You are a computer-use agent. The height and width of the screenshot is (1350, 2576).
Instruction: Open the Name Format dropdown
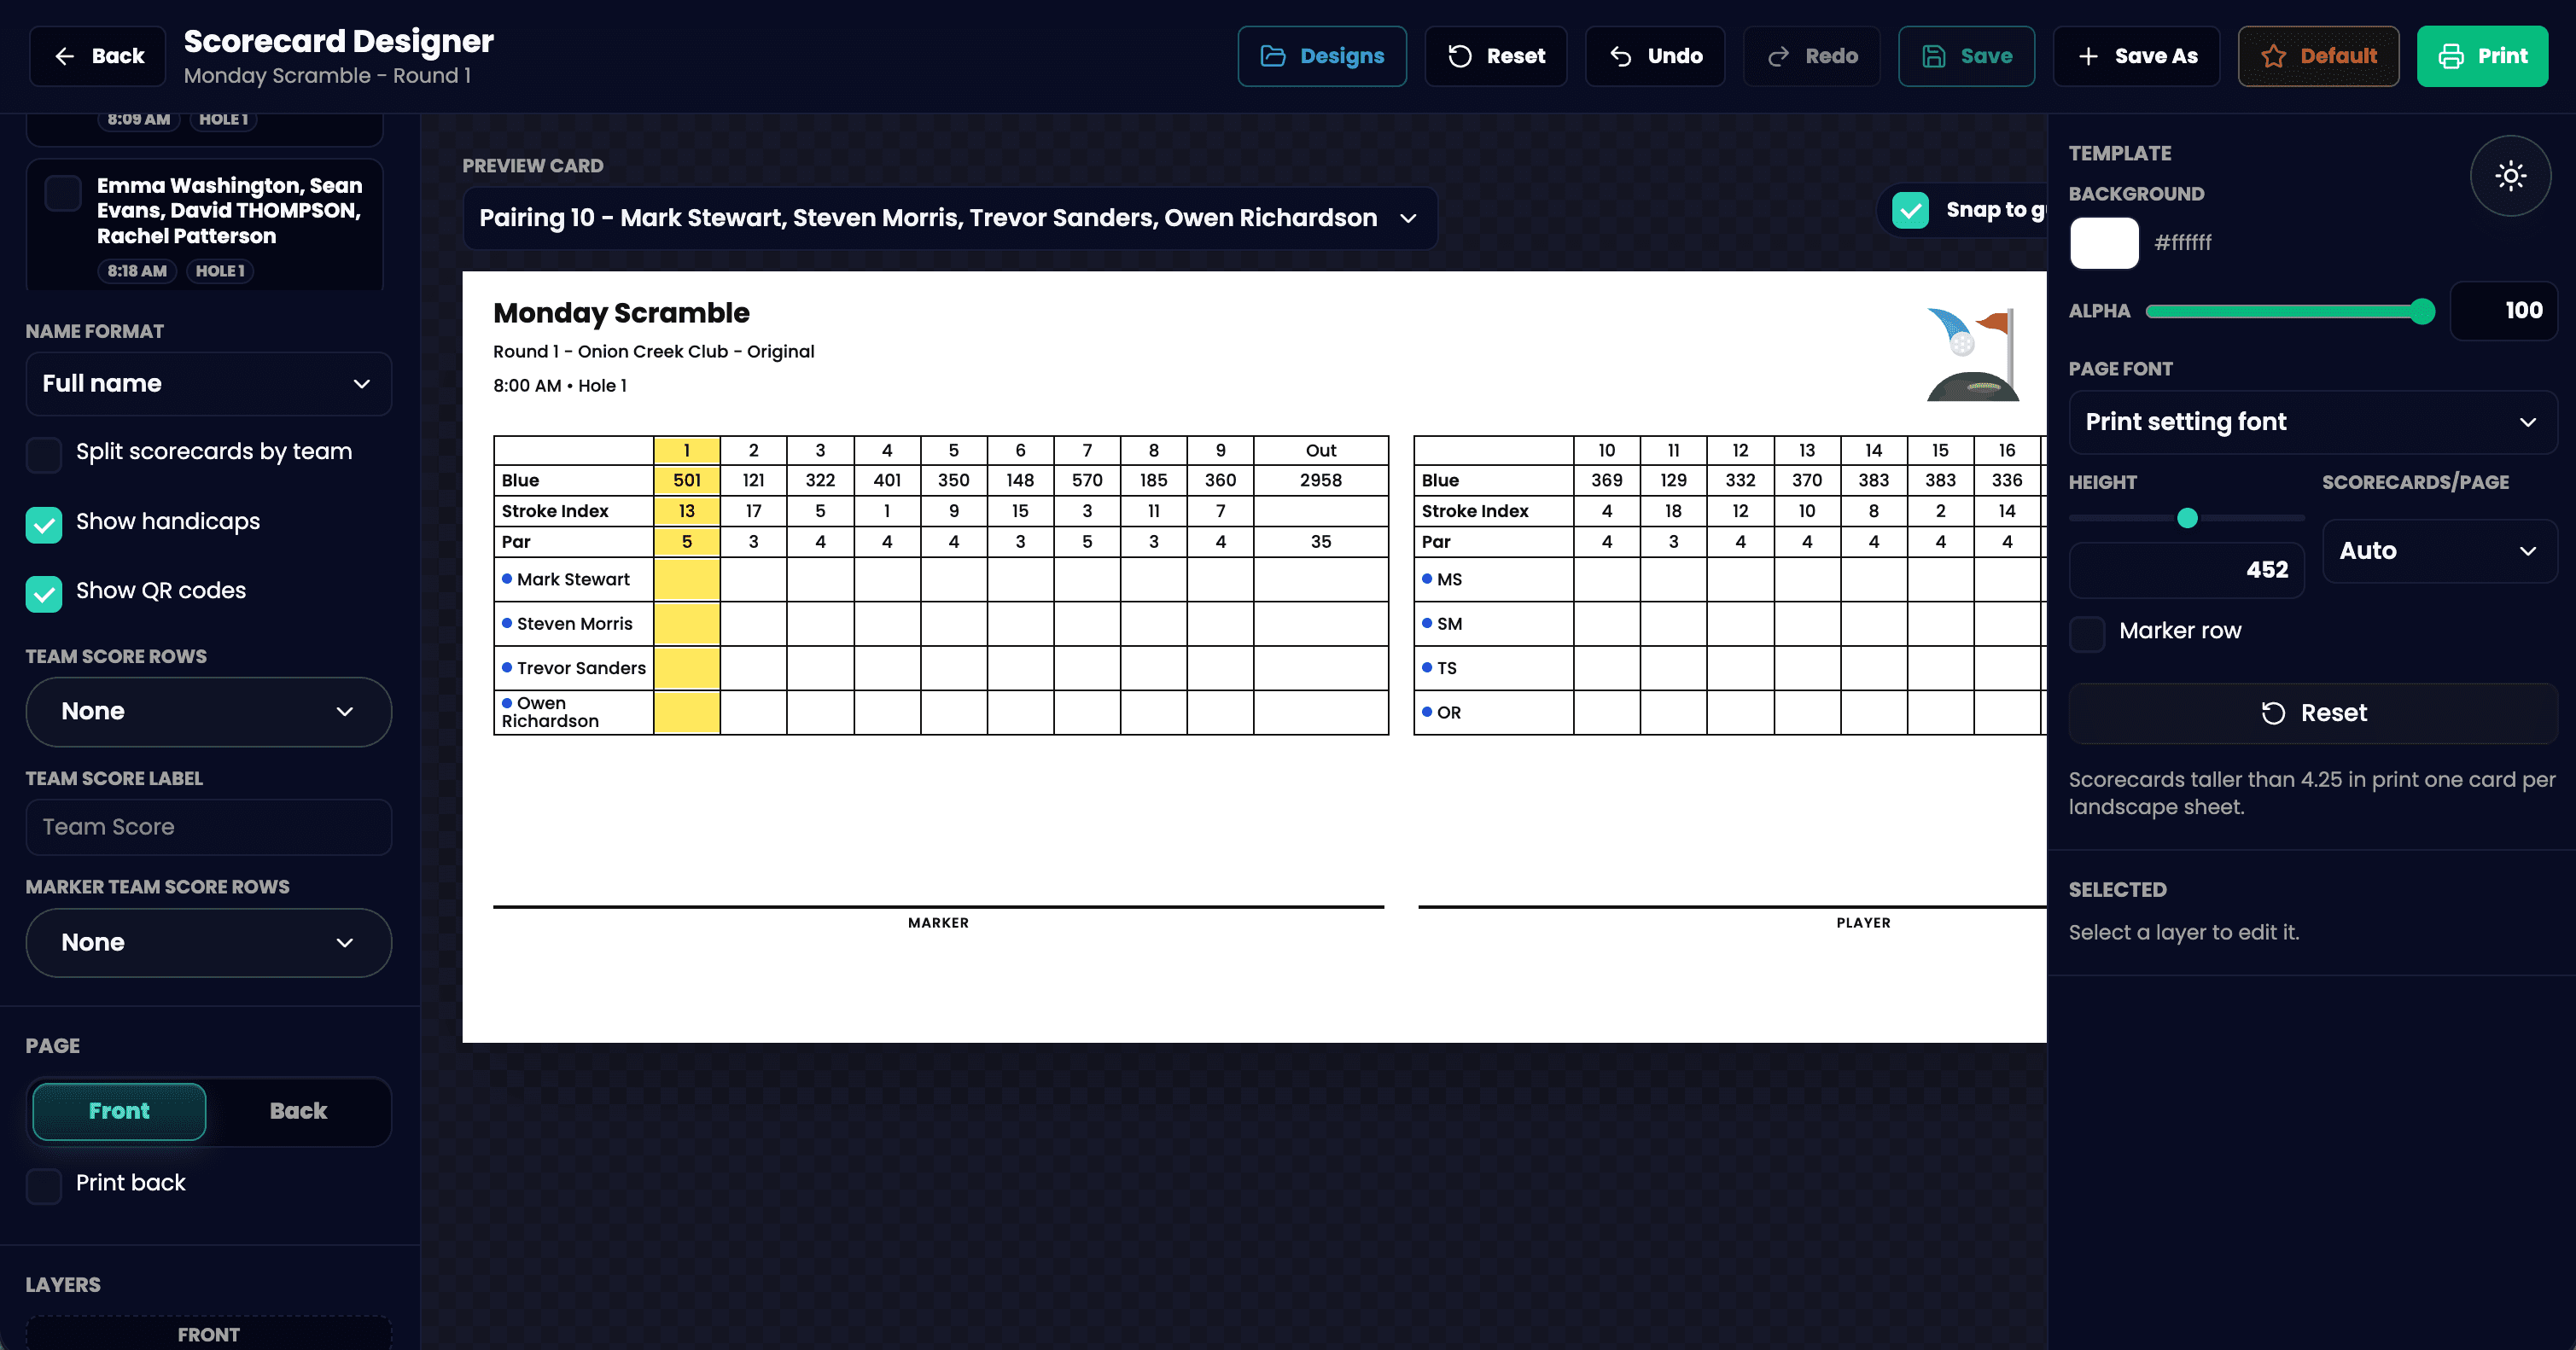[208, 384]
